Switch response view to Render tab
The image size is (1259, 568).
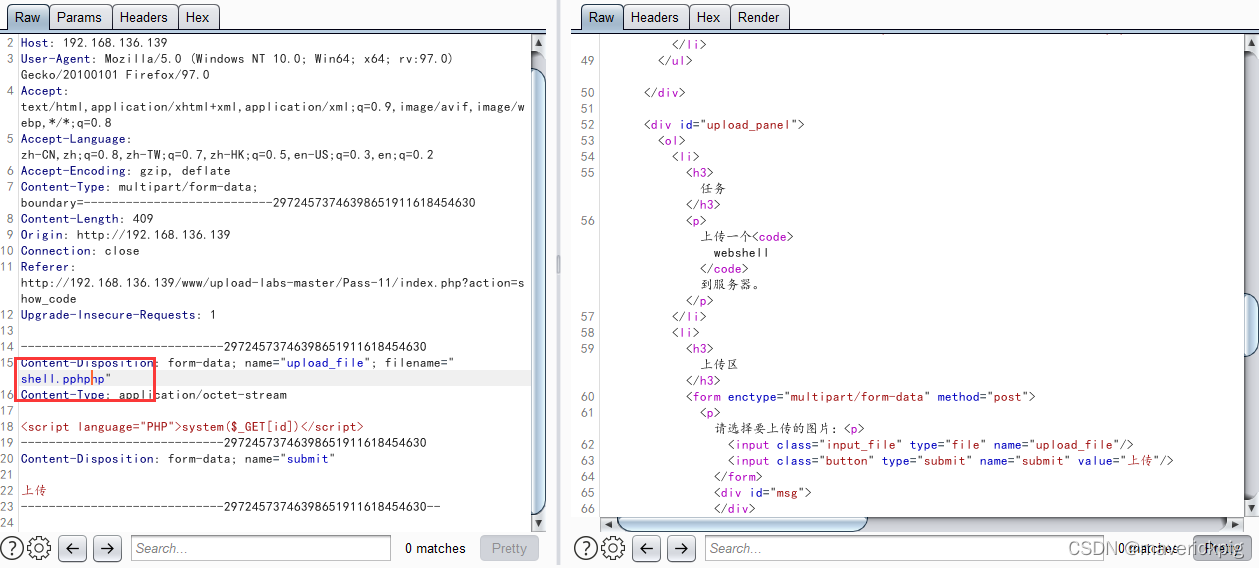coord(759,17)
